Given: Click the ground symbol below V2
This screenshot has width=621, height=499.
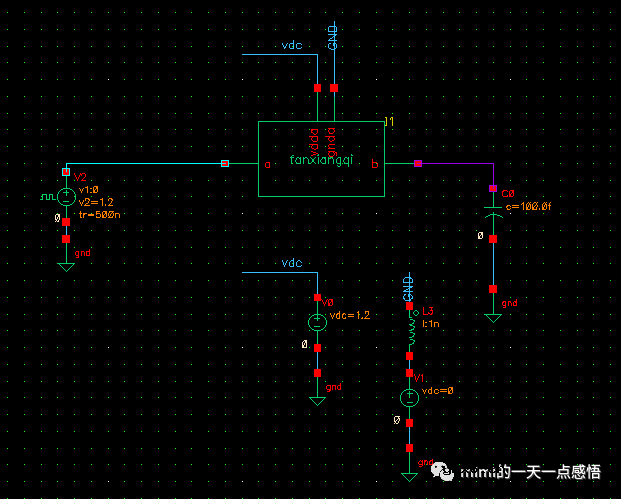Looking at the screenshot, I should pos(66,264).
